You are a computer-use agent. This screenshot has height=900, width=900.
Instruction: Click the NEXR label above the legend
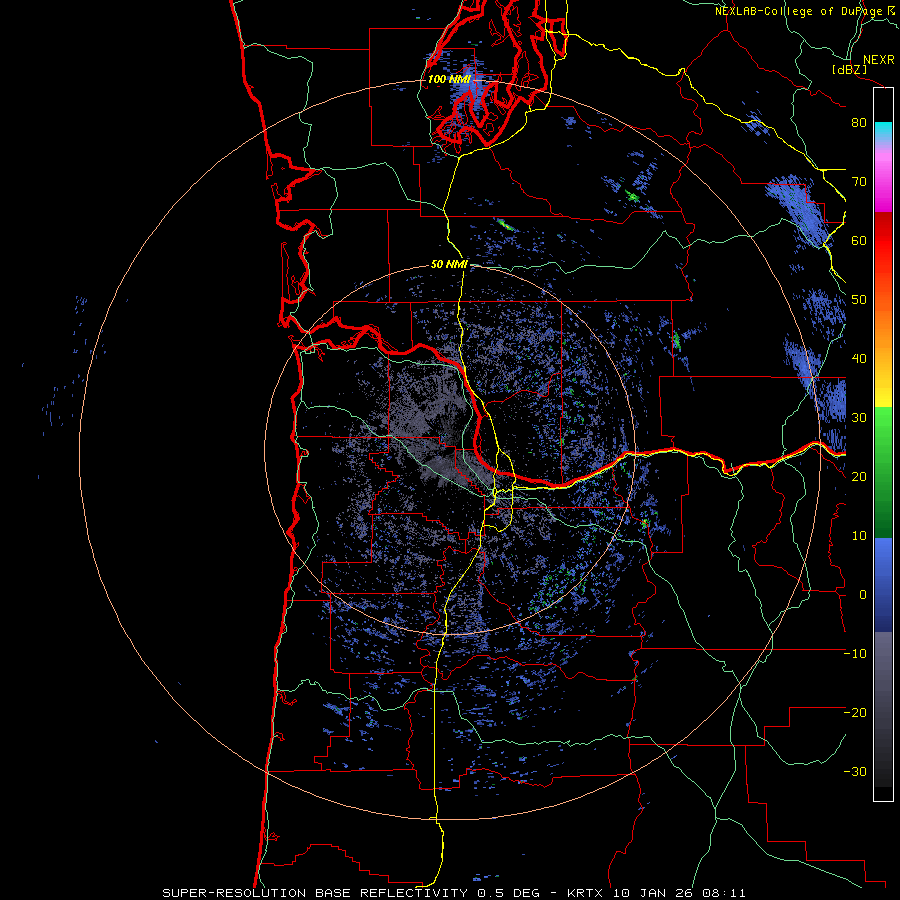878,60
